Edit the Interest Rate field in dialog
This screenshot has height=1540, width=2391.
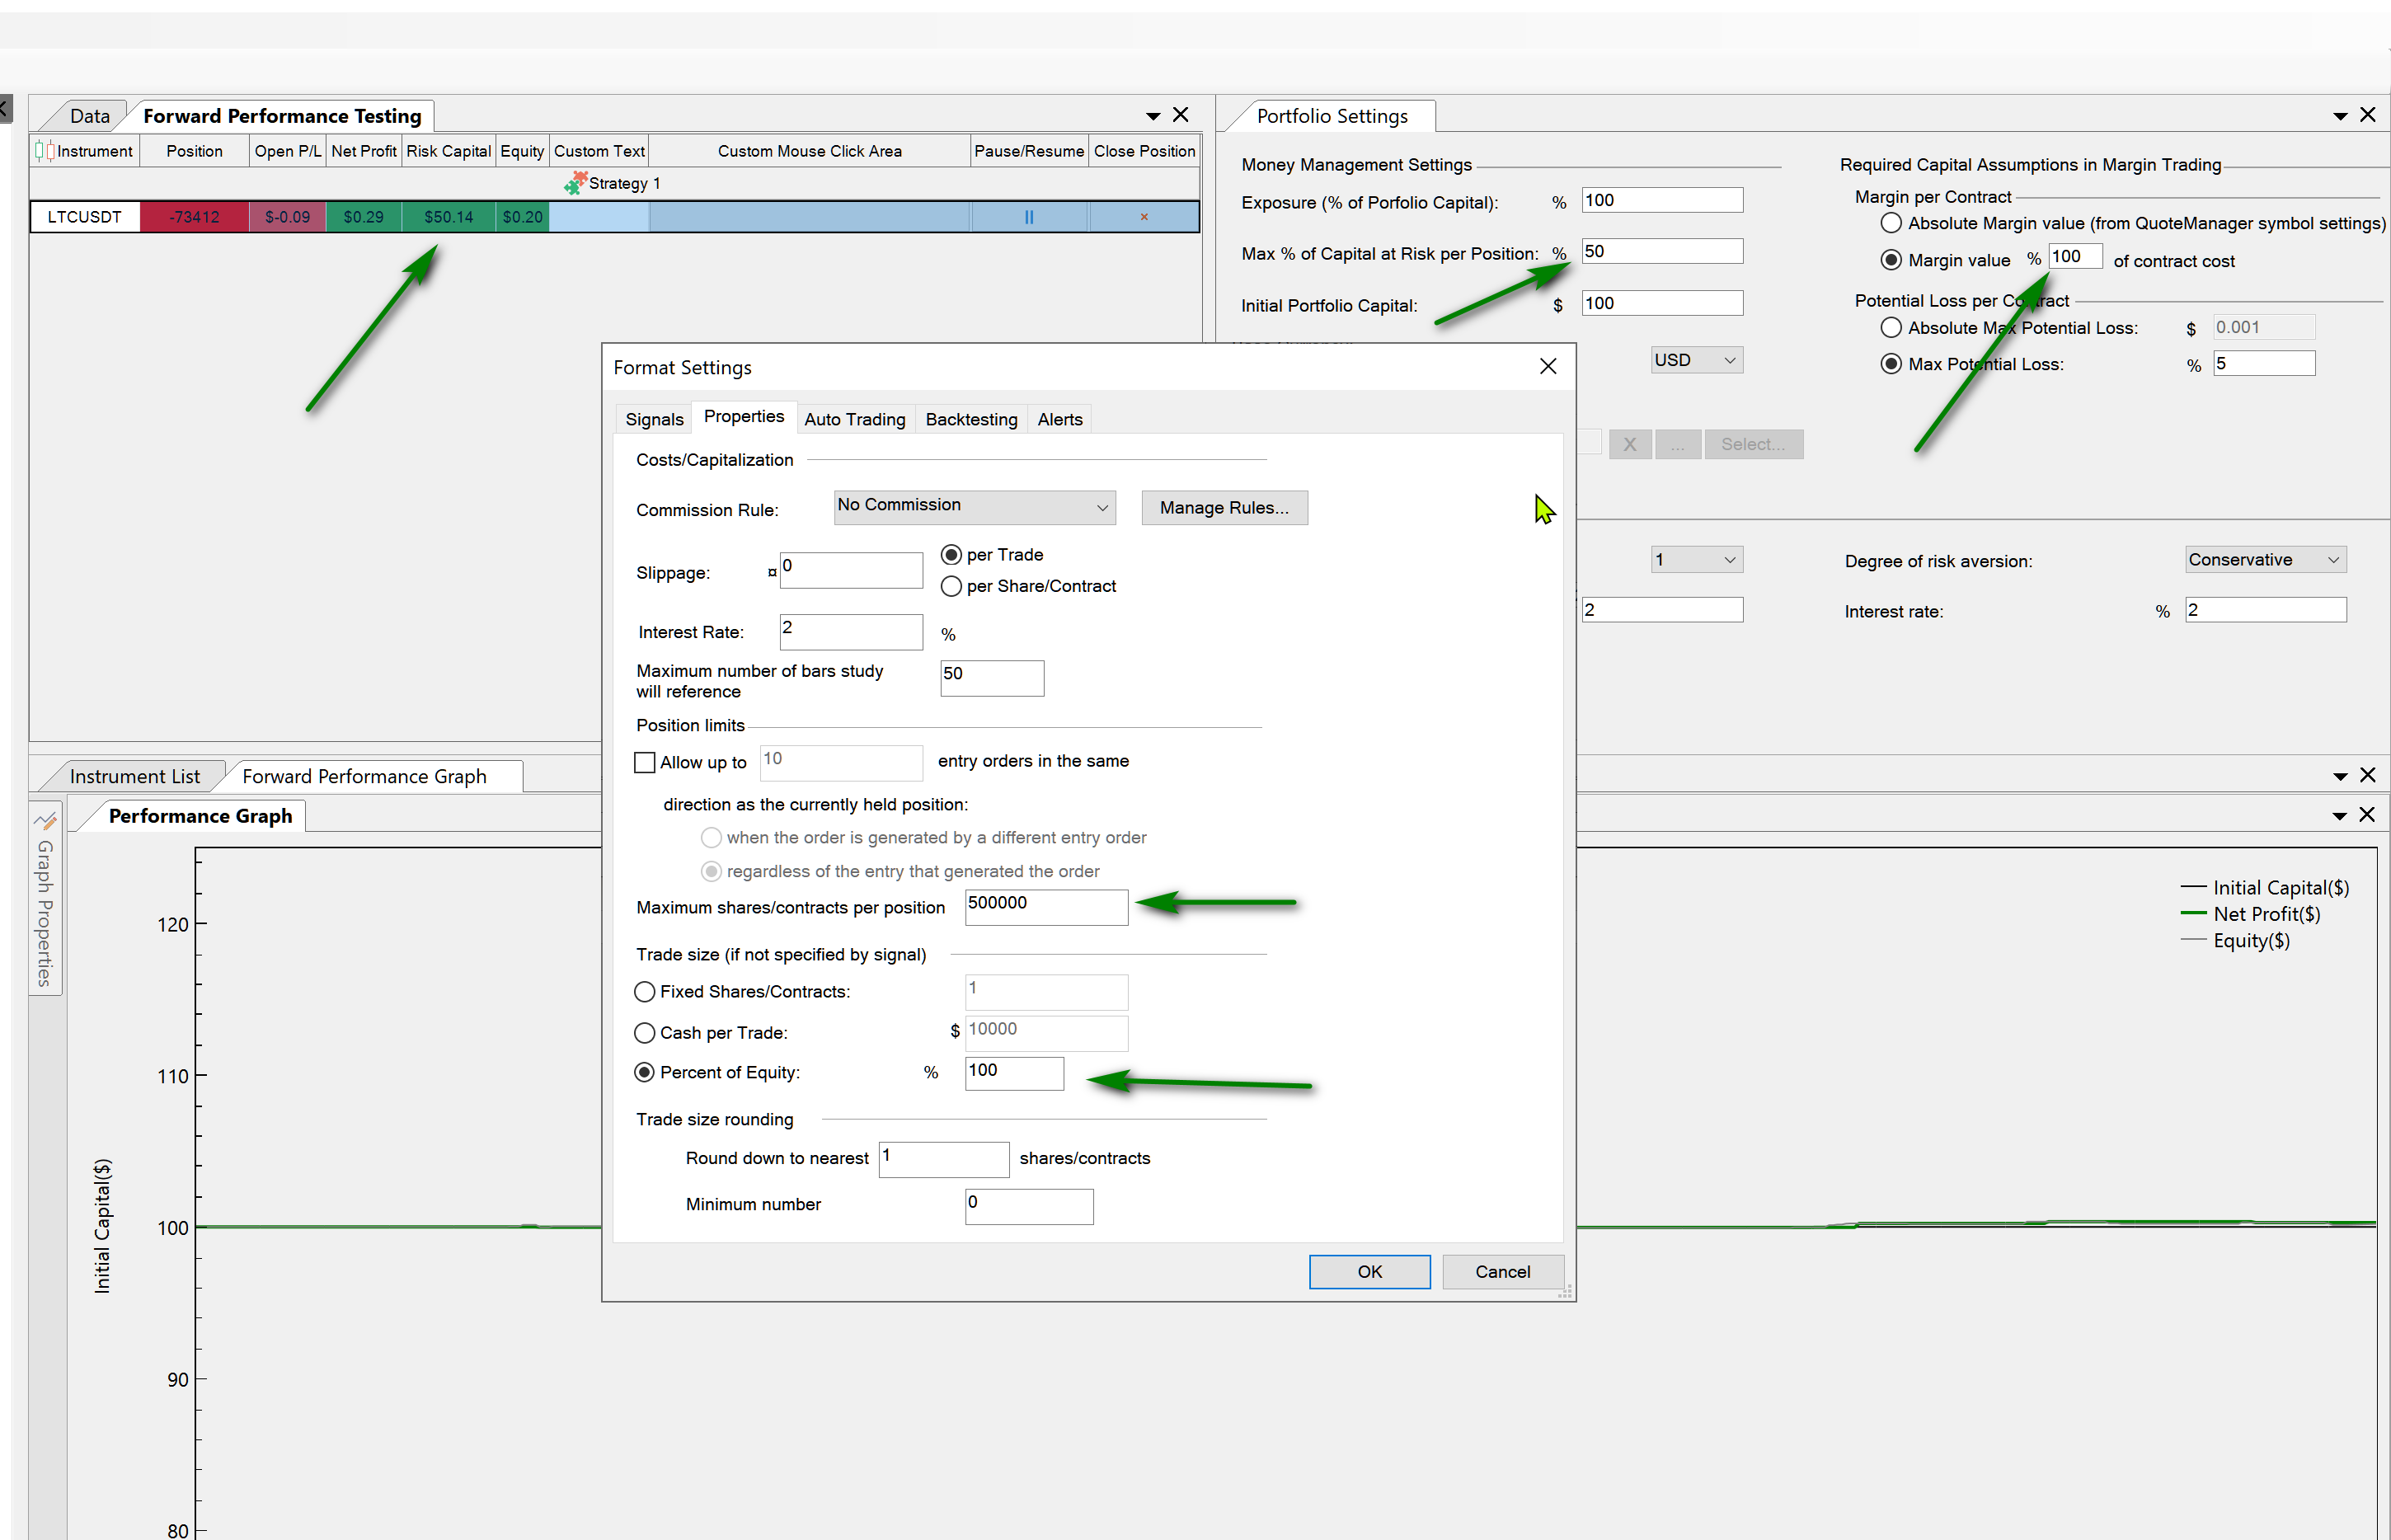851,632
